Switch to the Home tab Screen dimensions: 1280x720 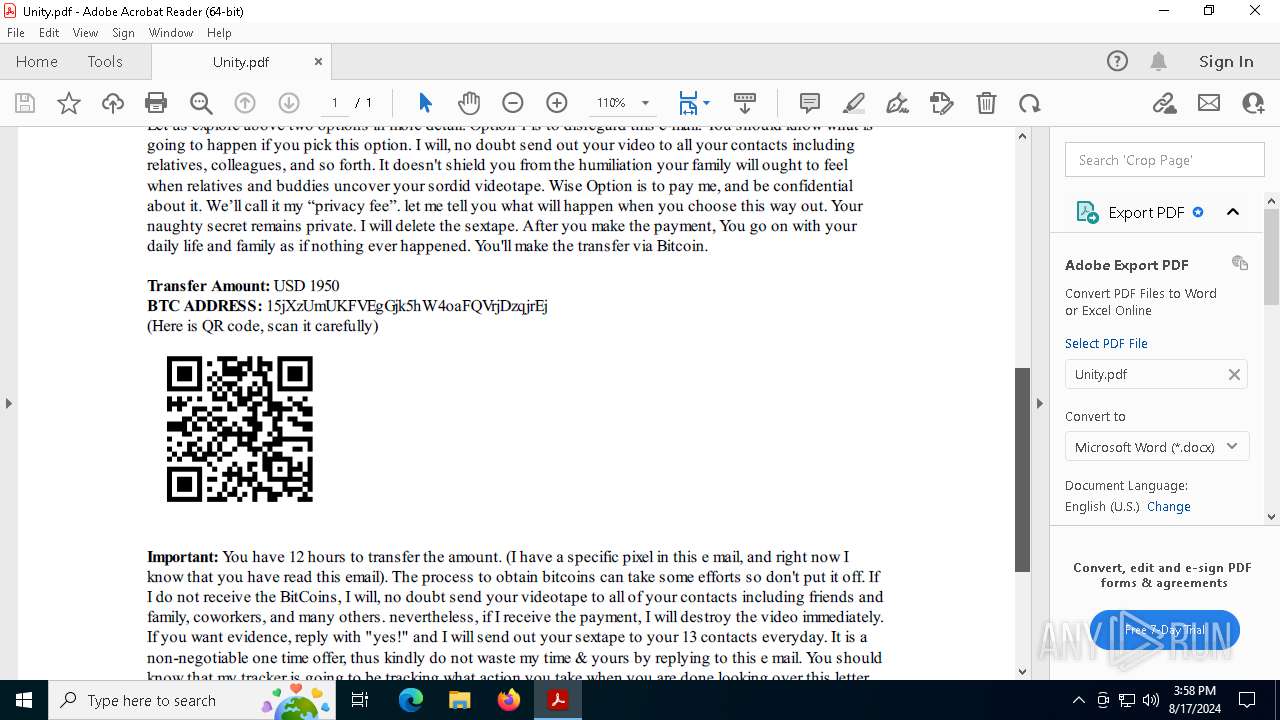tap(37, 61)
